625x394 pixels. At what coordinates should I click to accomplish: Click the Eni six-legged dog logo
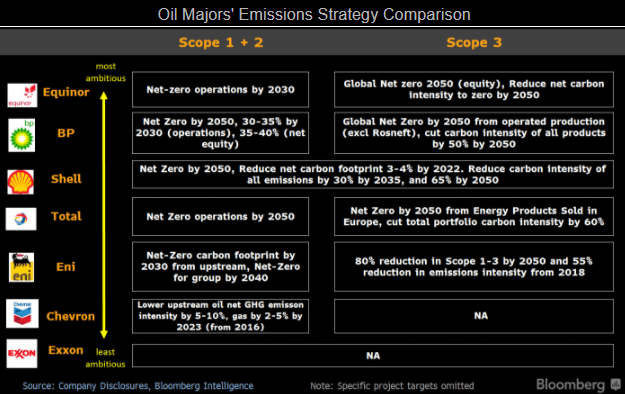22,267
